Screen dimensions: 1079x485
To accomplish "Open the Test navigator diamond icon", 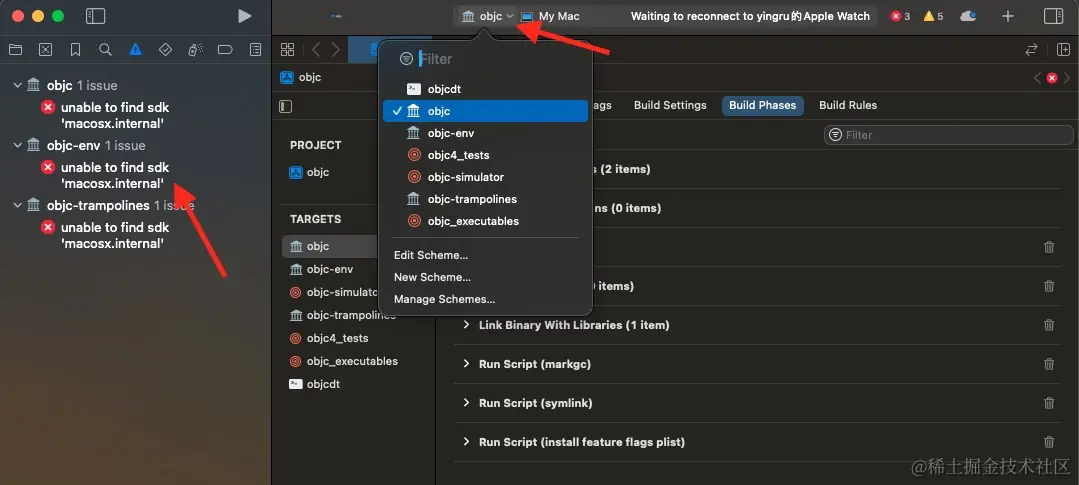I will click(165, 50).
